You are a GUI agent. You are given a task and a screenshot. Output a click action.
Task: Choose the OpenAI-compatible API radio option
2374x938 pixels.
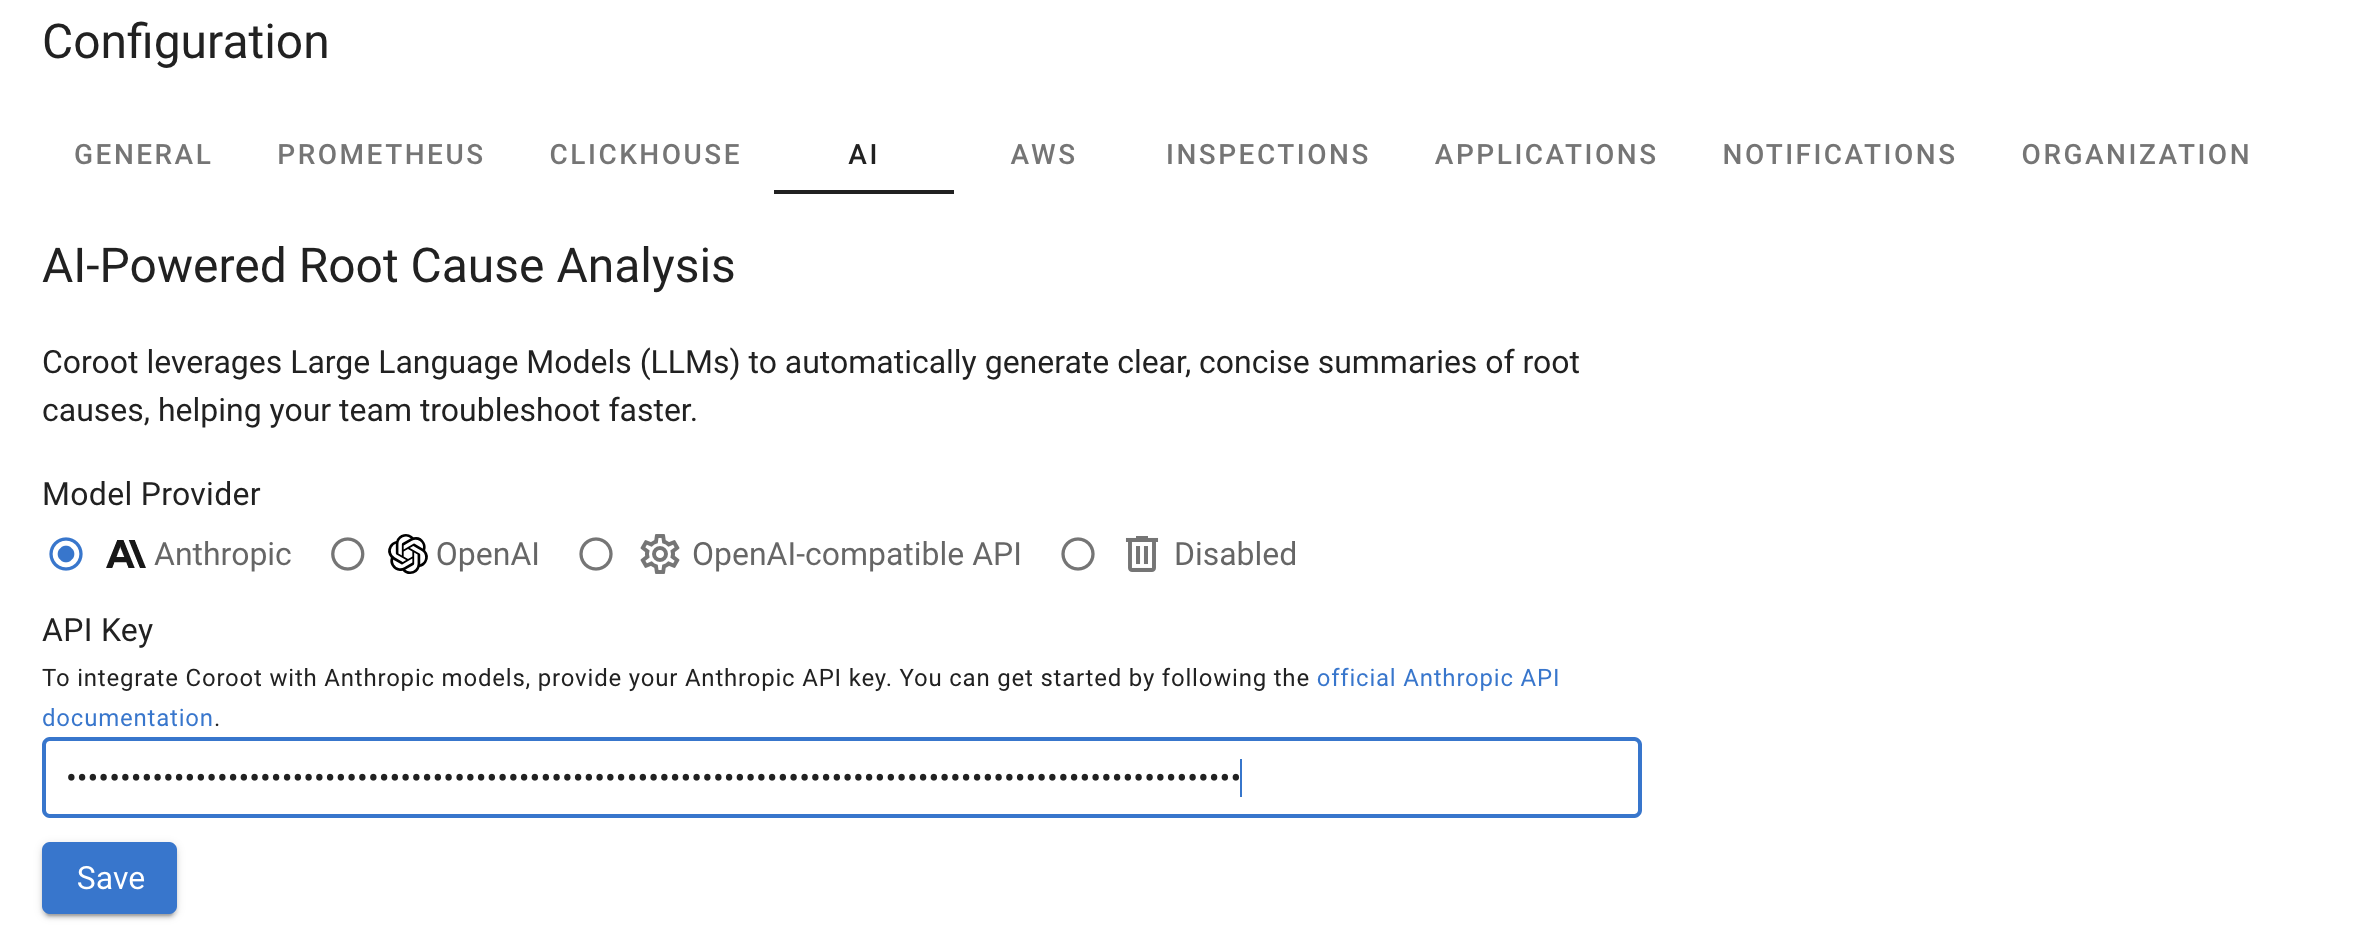596,554
